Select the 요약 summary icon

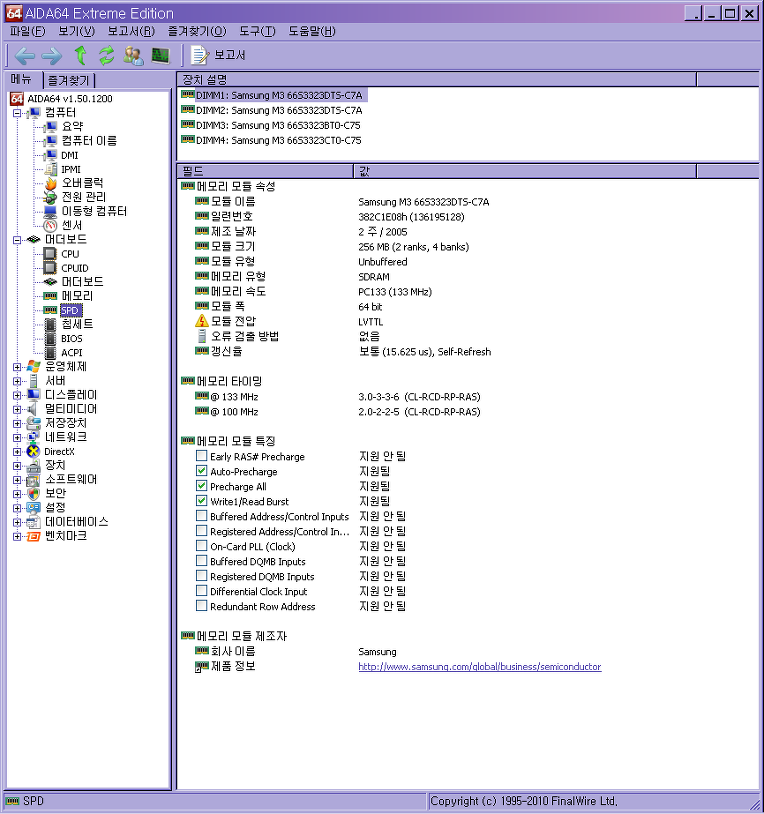coord(50,127)
